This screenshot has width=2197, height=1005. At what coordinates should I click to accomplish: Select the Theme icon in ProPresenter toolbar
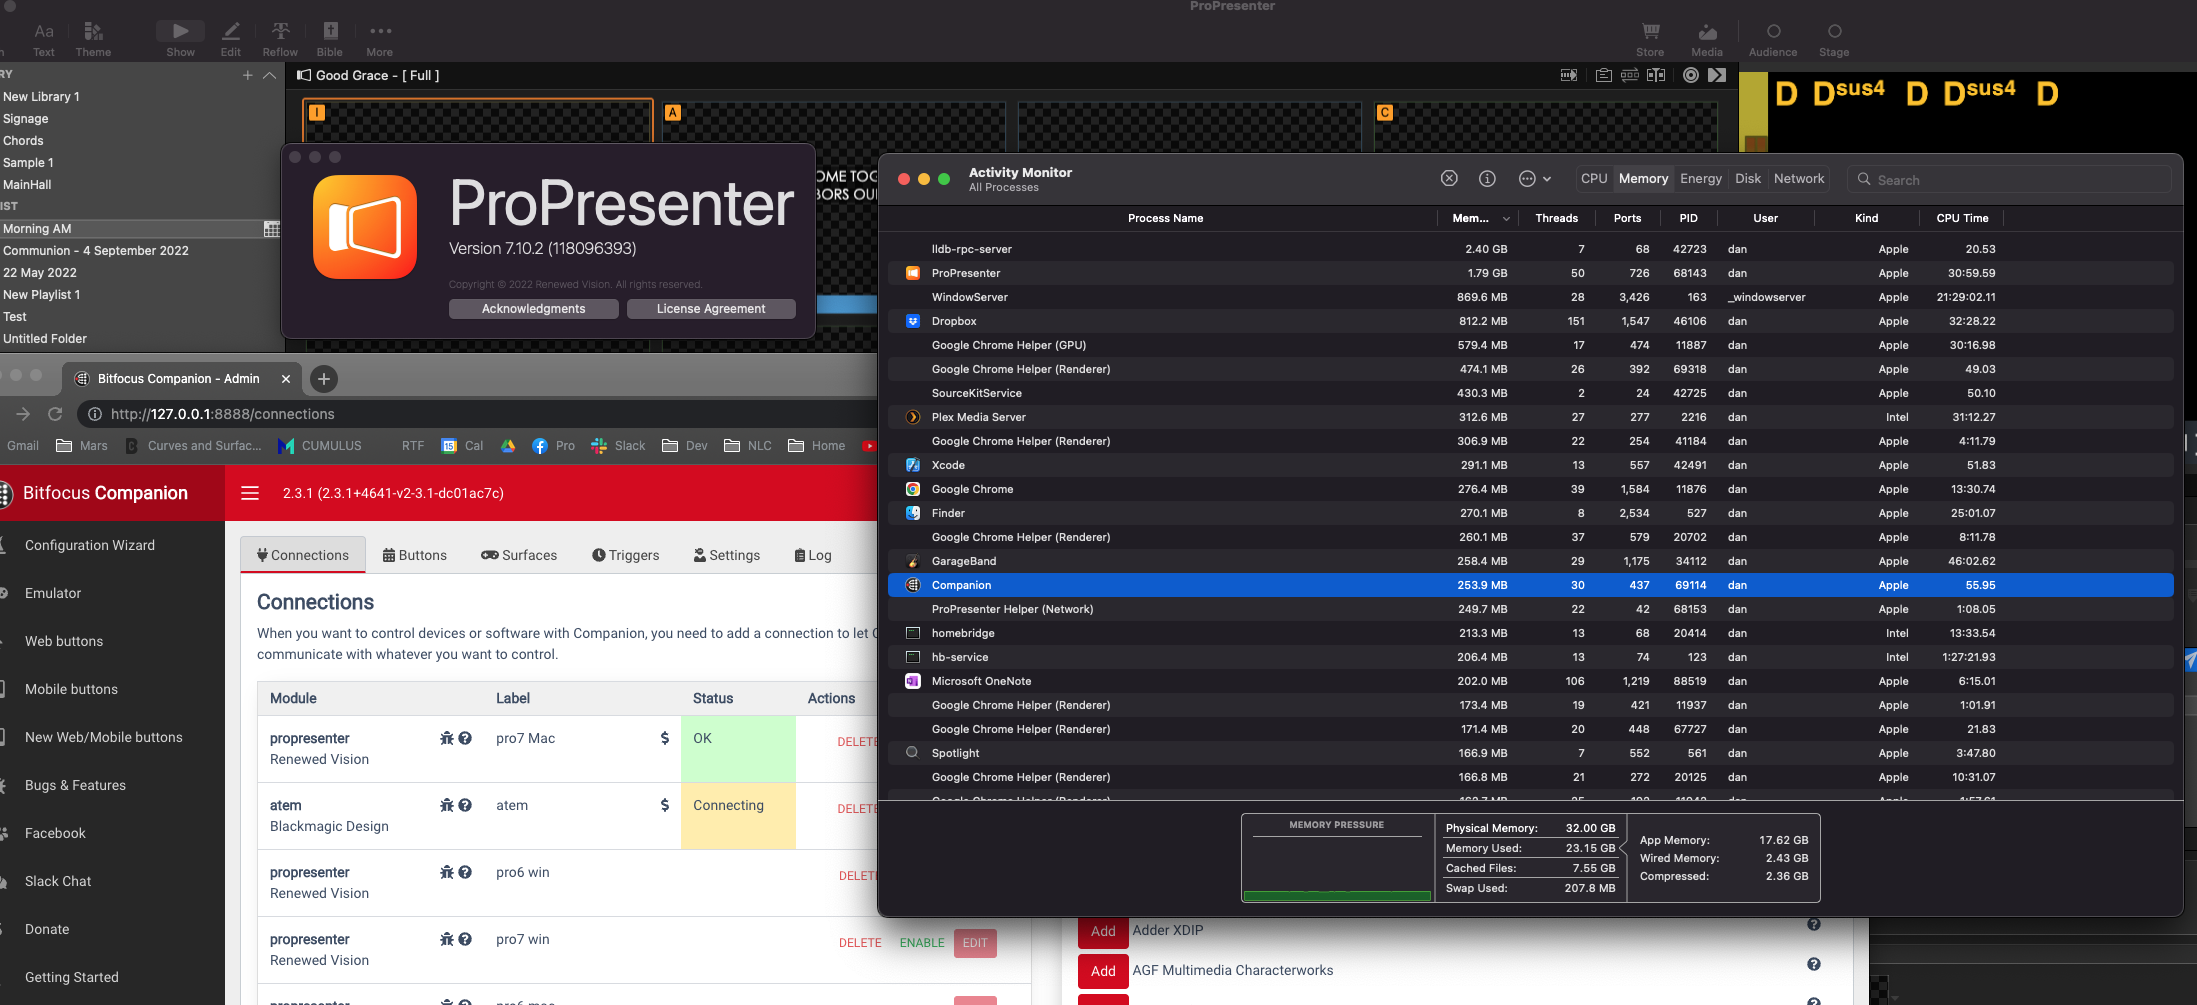[x=93, y=30]
